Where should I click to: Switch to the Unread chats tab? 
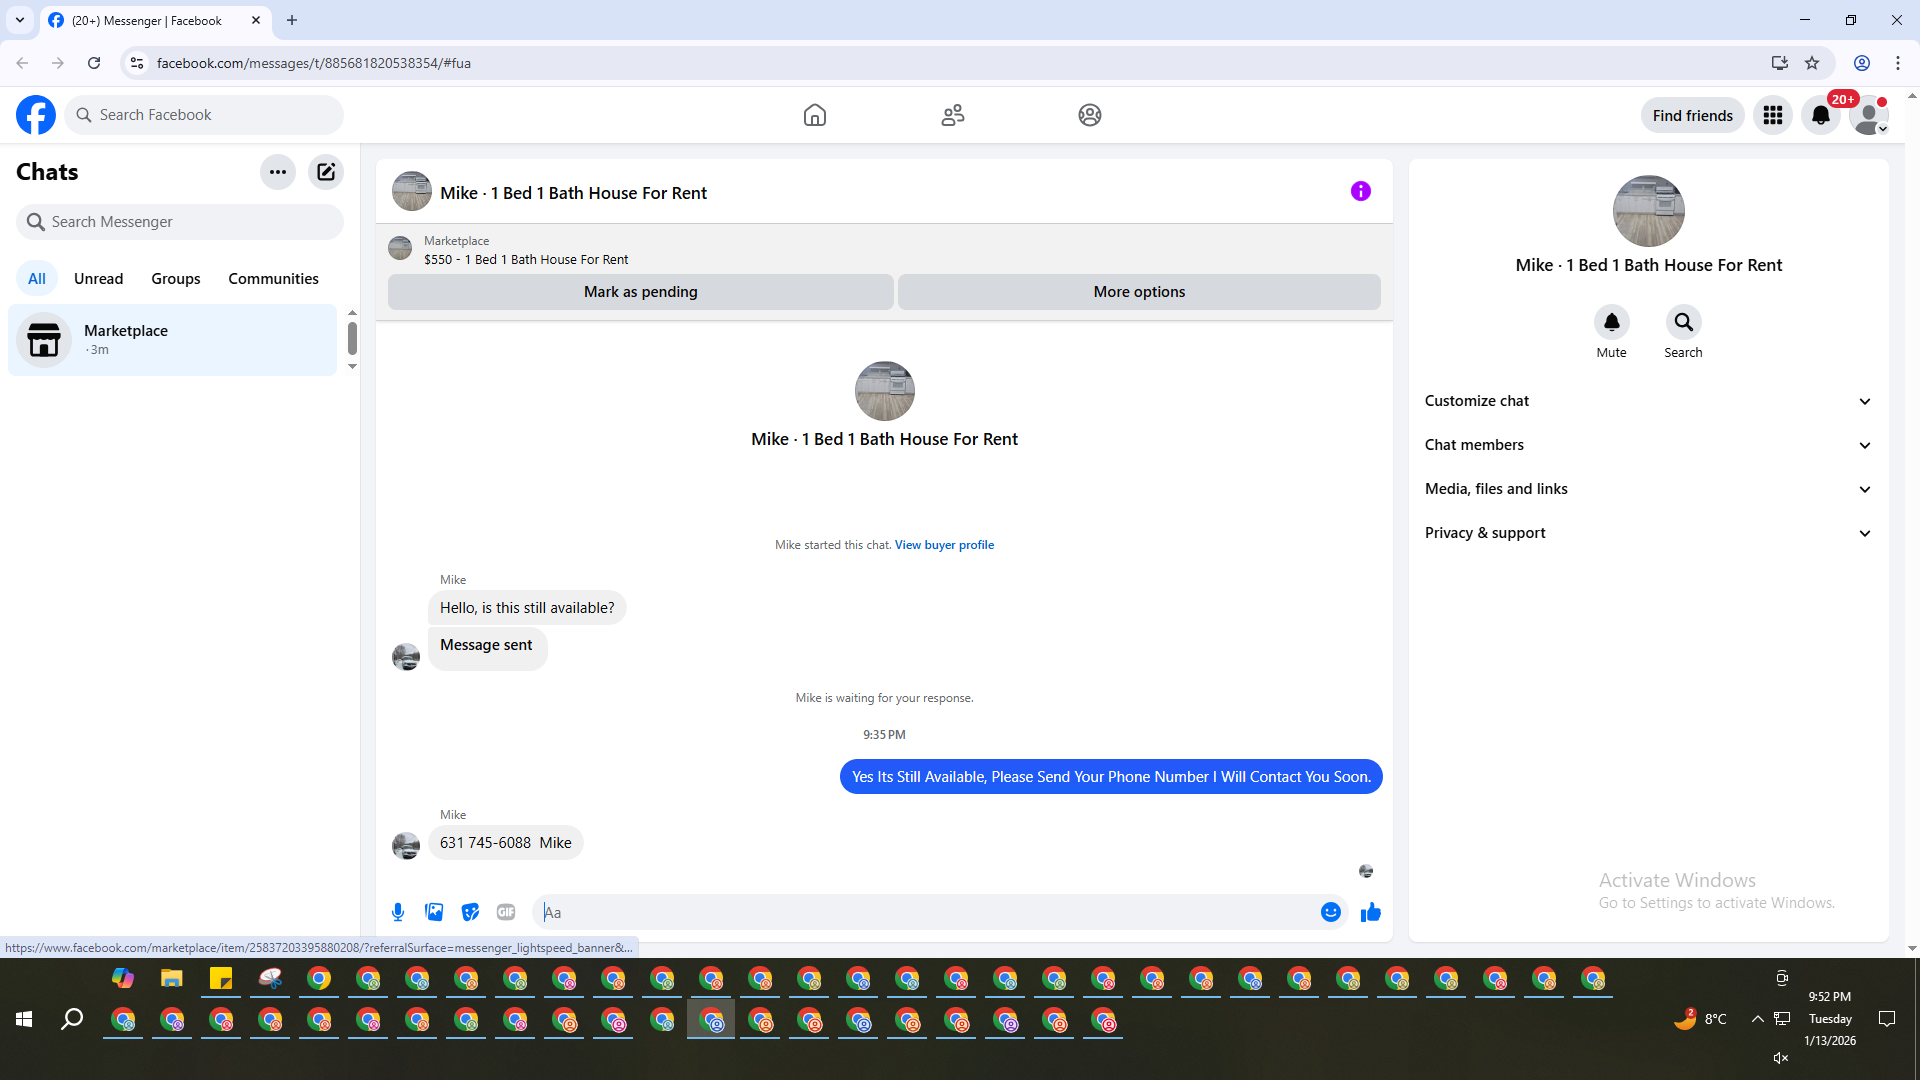pyautogui.click(x=98, y=279)
